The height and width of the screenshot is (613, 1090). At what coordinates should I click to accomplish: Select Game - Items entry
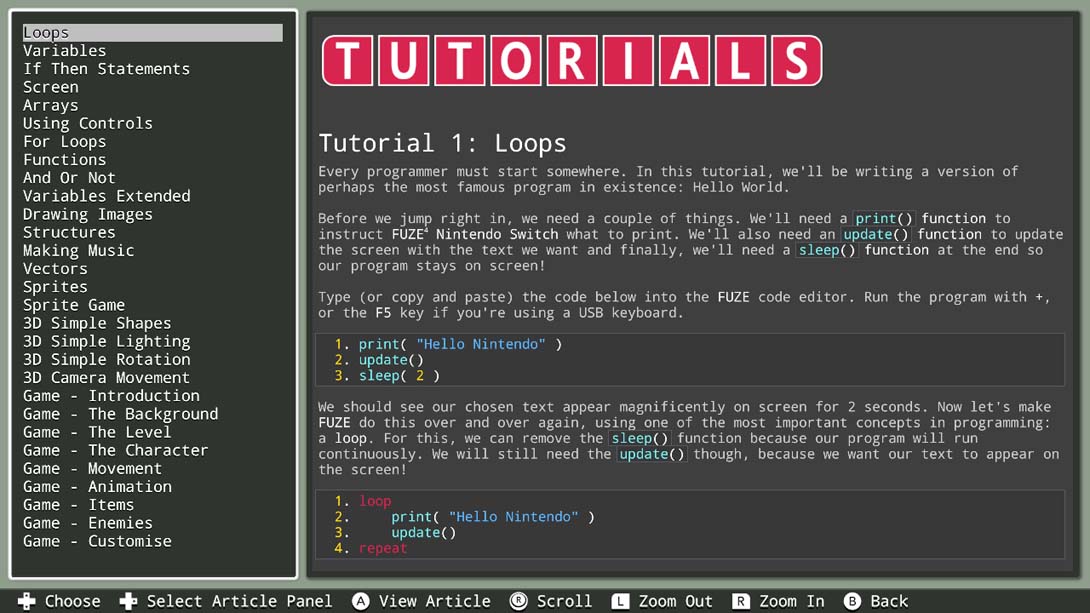click(79, 504)
